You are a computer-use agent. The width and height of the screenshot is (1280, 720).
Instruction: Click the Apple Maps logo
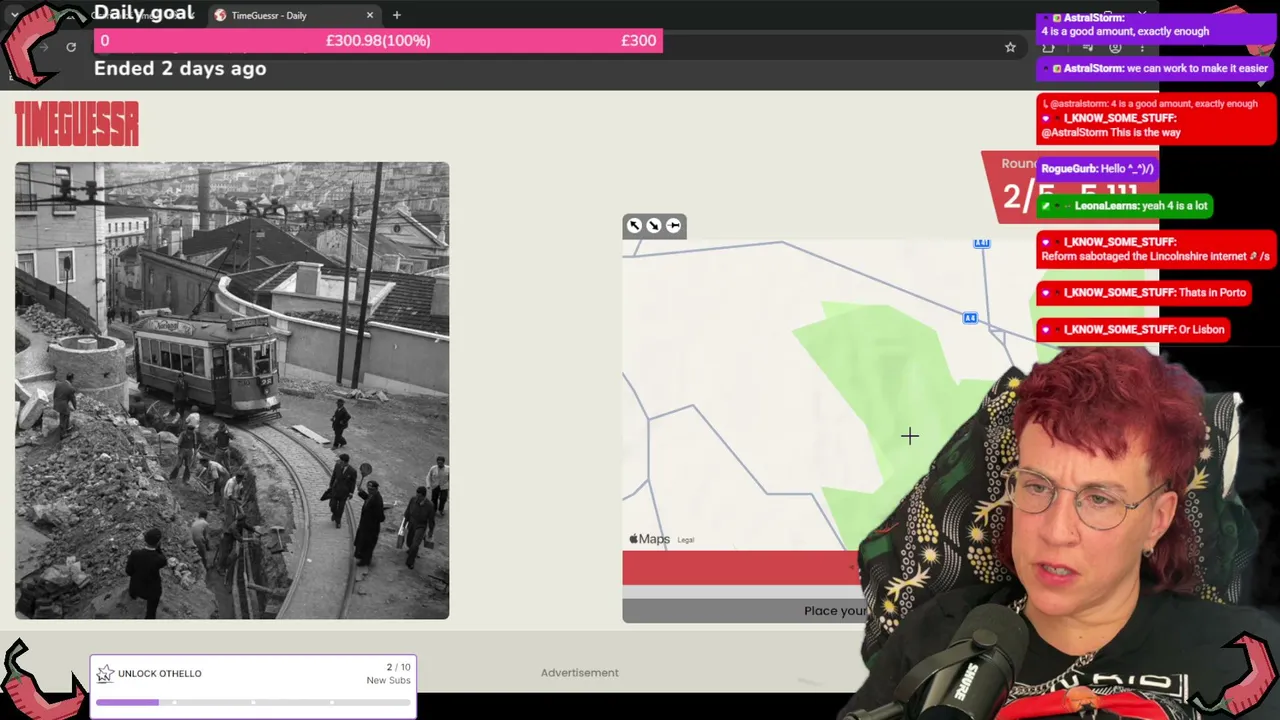649,539
